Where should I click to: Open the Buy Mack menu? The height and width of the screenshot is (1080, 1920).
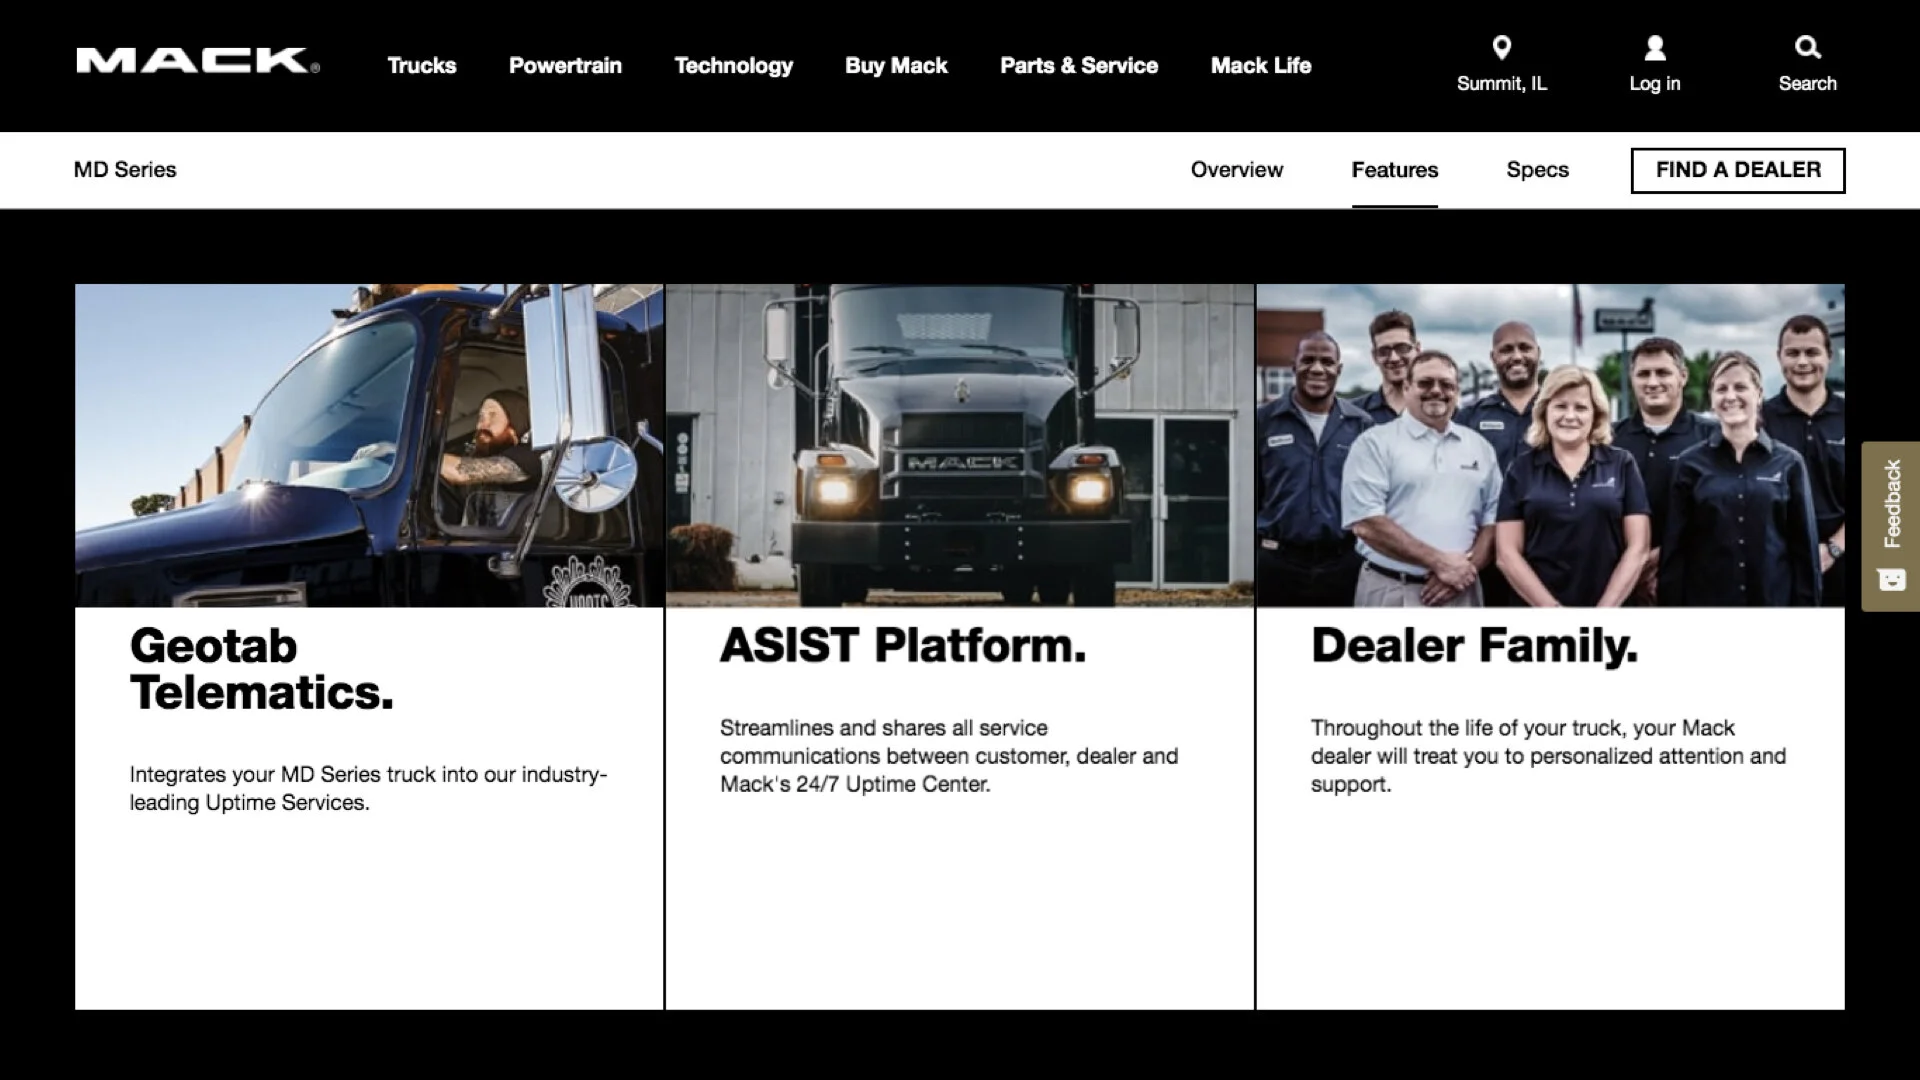[896, 66]
